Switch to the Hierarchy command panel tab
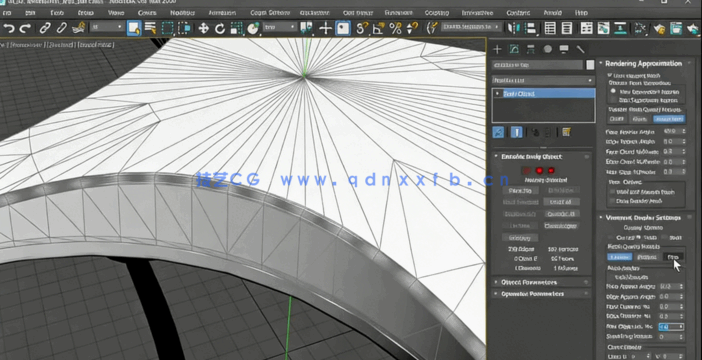 coord(531,49)
